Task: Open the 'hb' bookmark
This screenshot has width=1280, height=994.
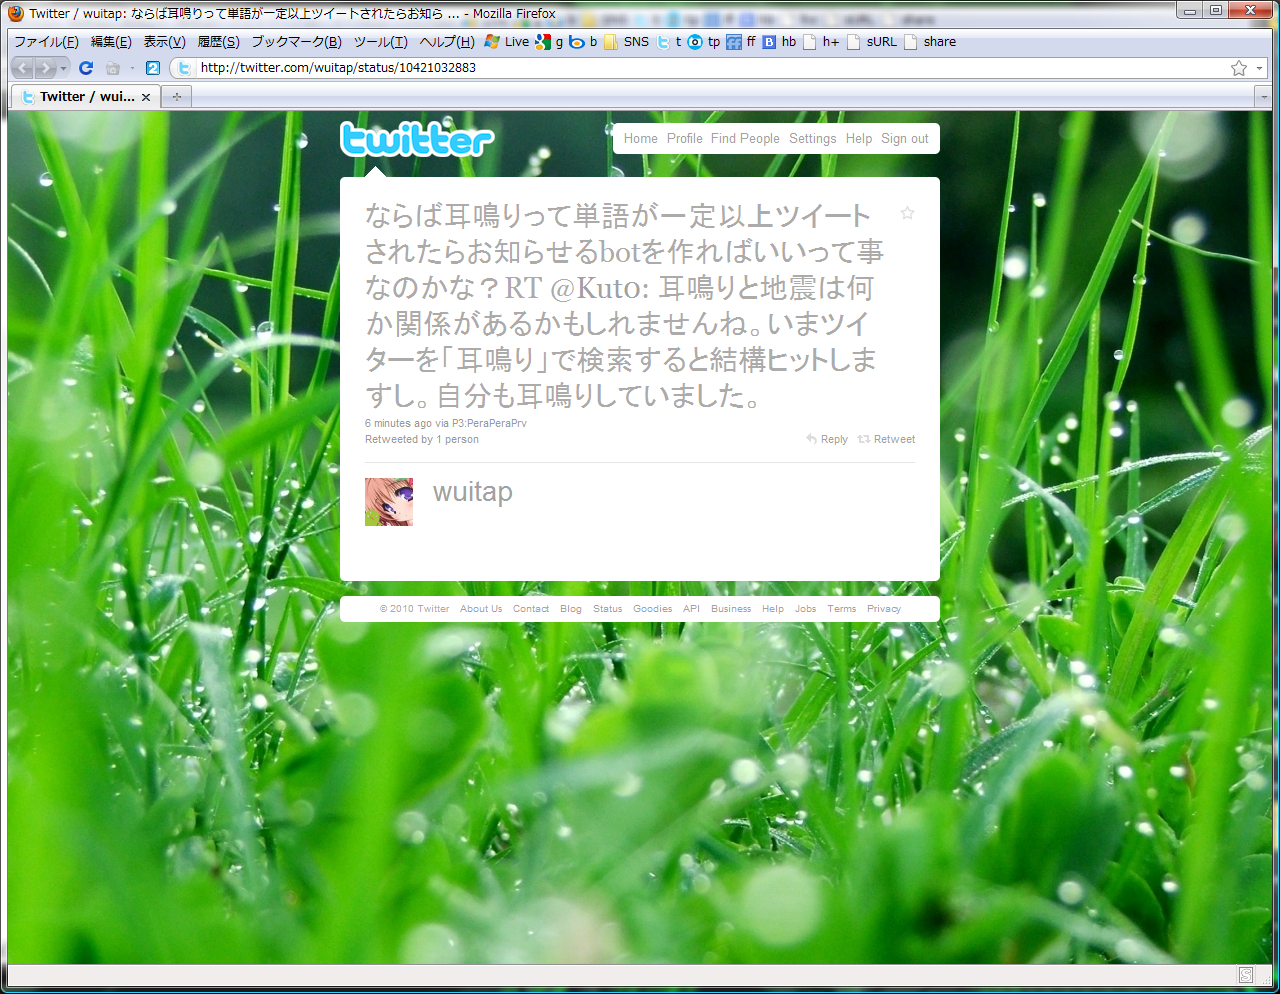Action: tap(780, 42)
